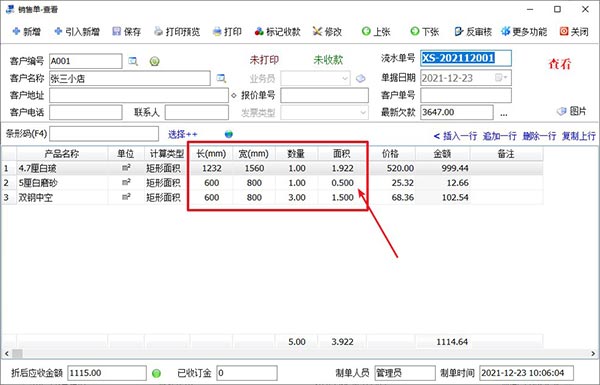Image resolution: width=600 pixels, height=385 pixels.
Task: Click the 产品名称 column header
Action: pyautogui.click(x=62, y=154)
